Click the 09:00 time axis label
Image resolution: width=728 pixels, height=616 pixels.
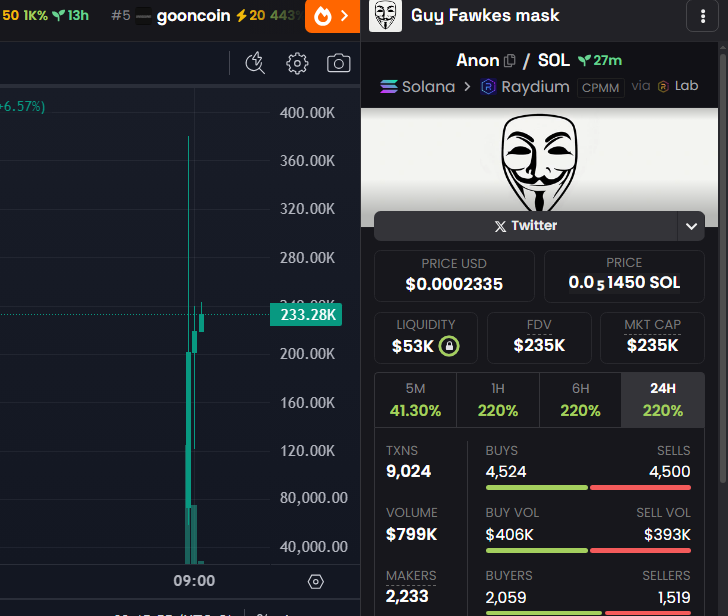click(194, 581)
